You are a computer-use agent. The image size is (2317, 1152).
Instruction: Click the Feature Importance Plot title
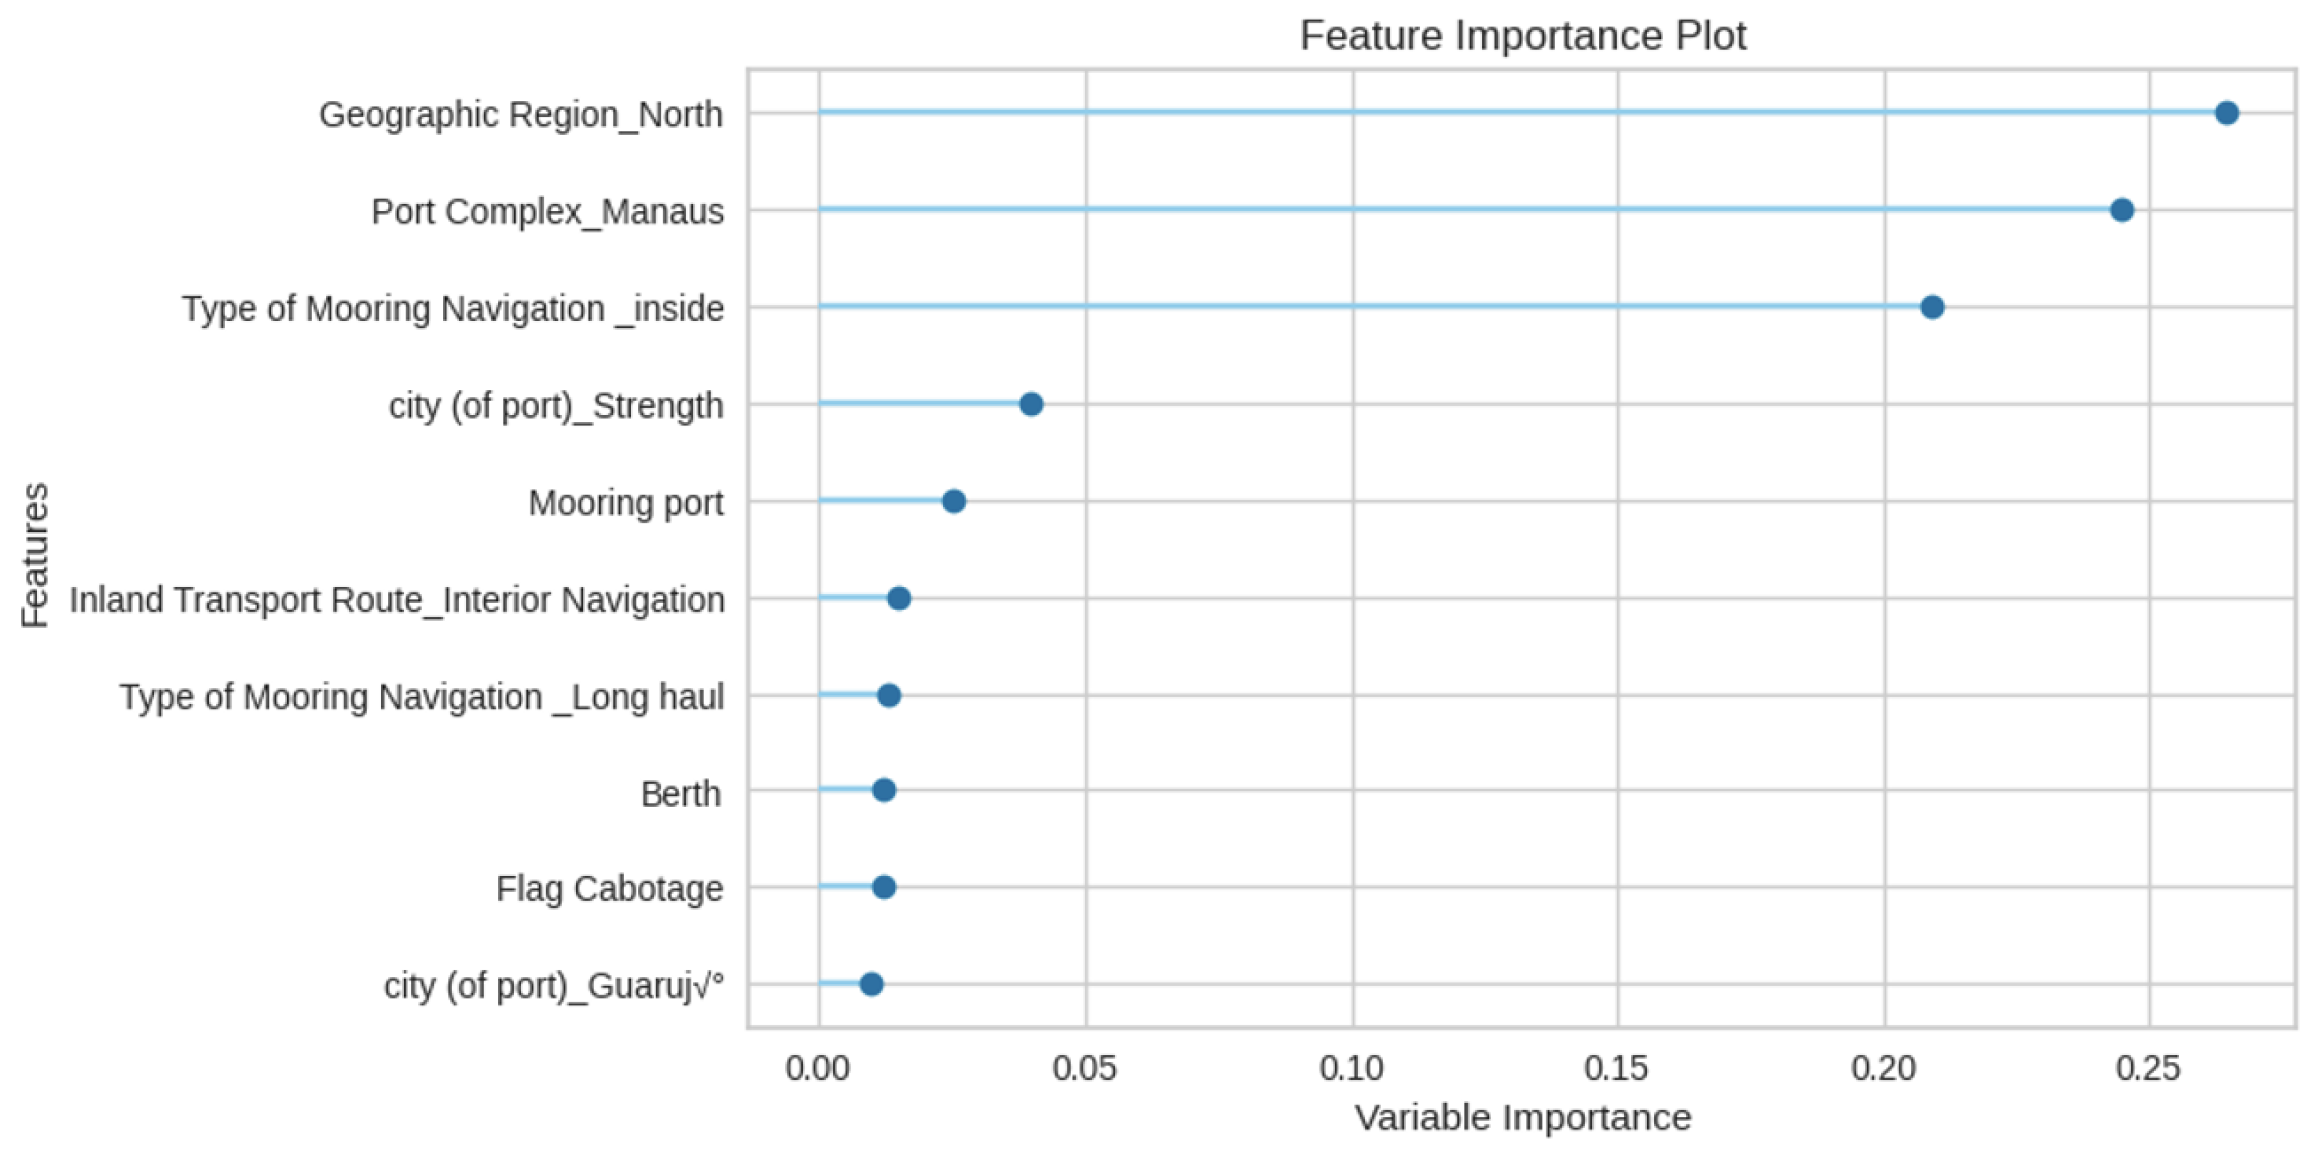click(x=1522, y=36)
